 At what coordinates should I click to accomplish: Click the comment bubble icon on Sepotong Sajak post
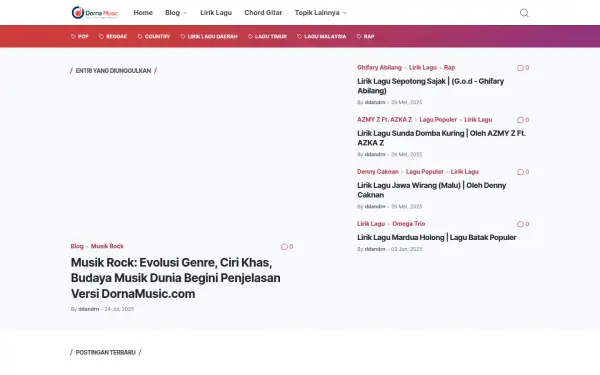coord(520,68)
